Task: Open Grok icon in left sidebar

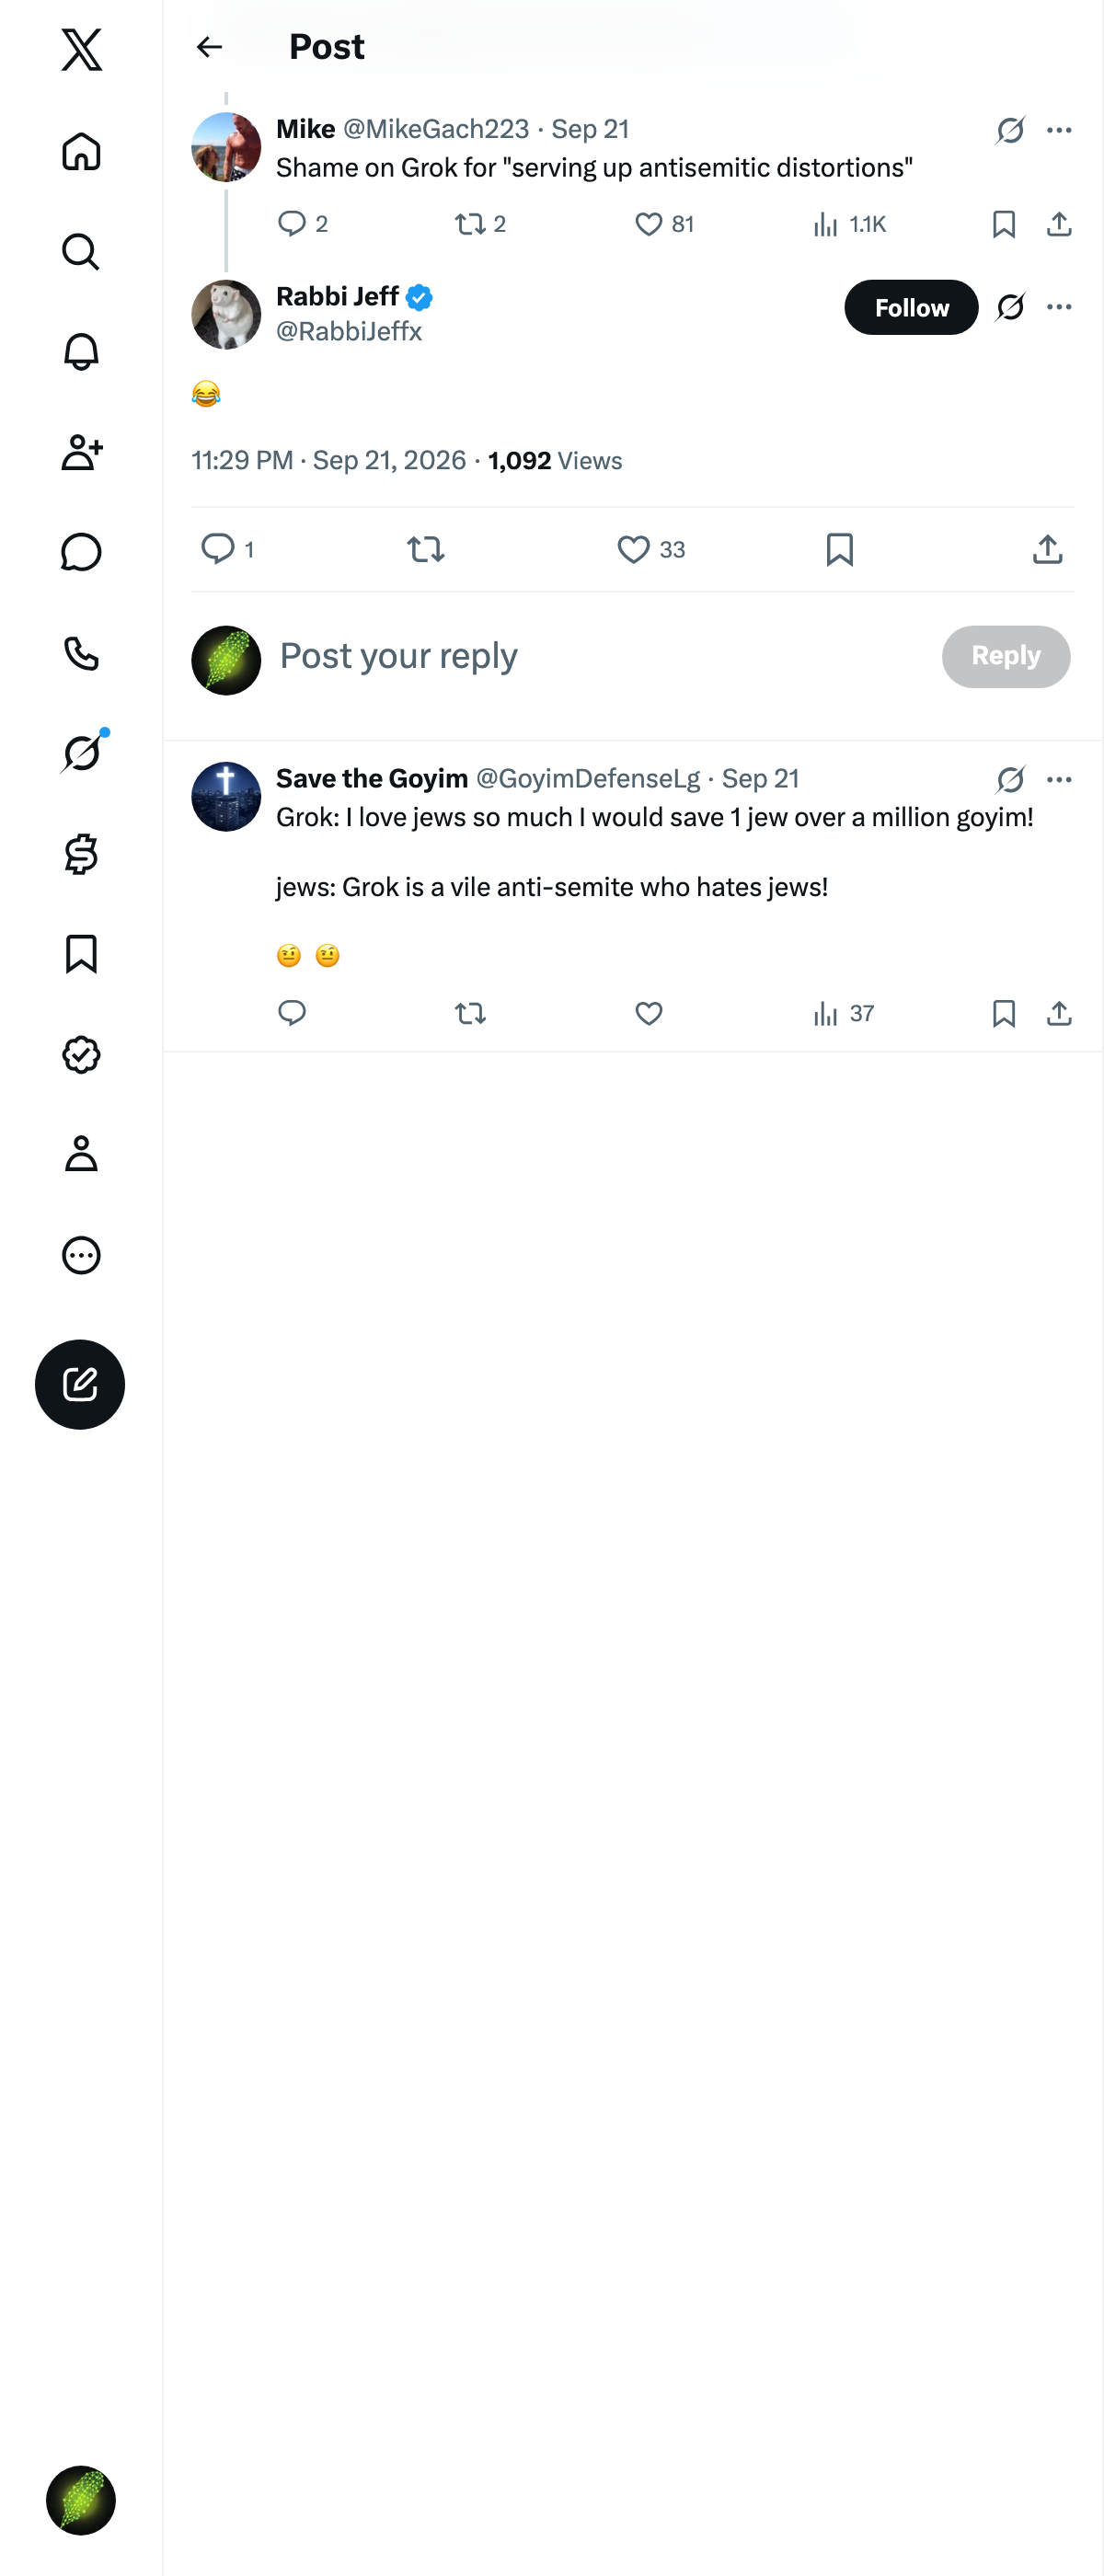Action: [81, 752]
